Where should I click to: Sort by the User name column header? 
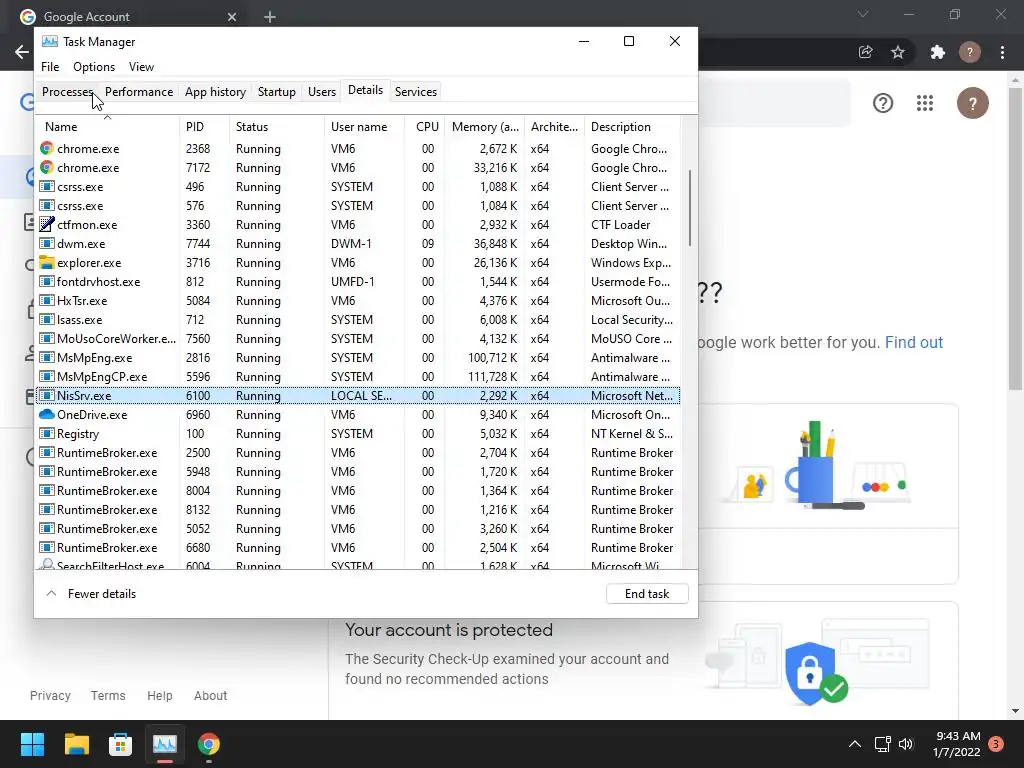(364, 127)
